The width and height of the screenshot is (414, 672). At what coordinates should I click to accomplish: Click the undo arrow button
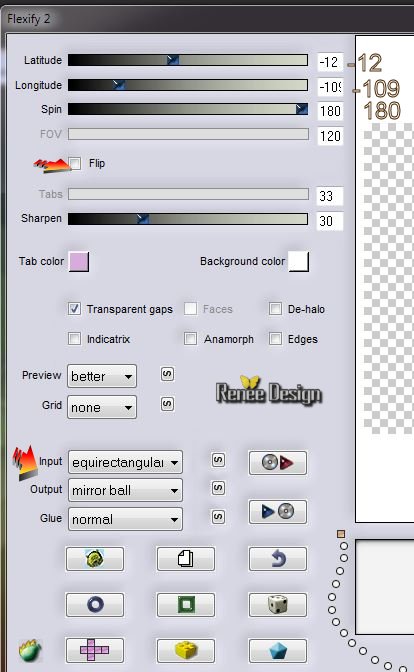[x=278, y=559]
